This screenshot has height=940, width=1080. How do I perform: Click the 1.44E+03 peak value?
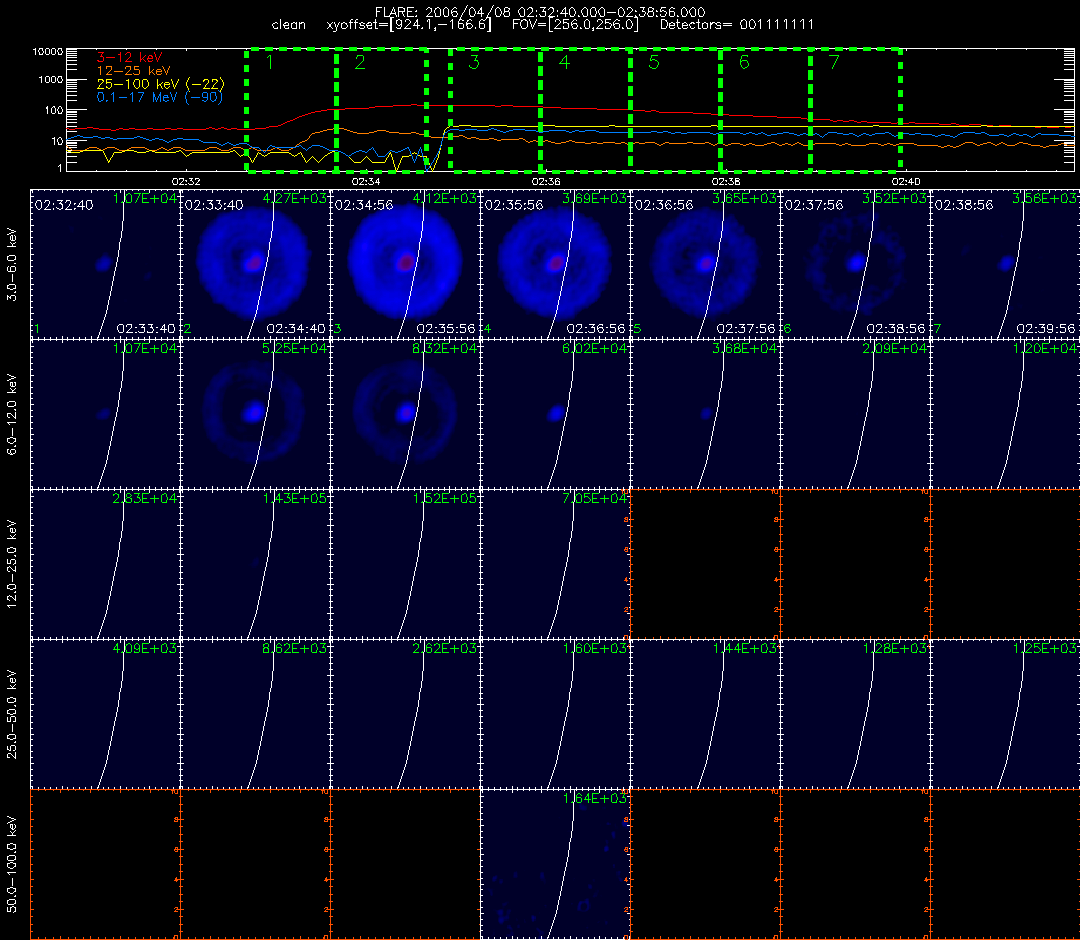(x=745, y=648)
